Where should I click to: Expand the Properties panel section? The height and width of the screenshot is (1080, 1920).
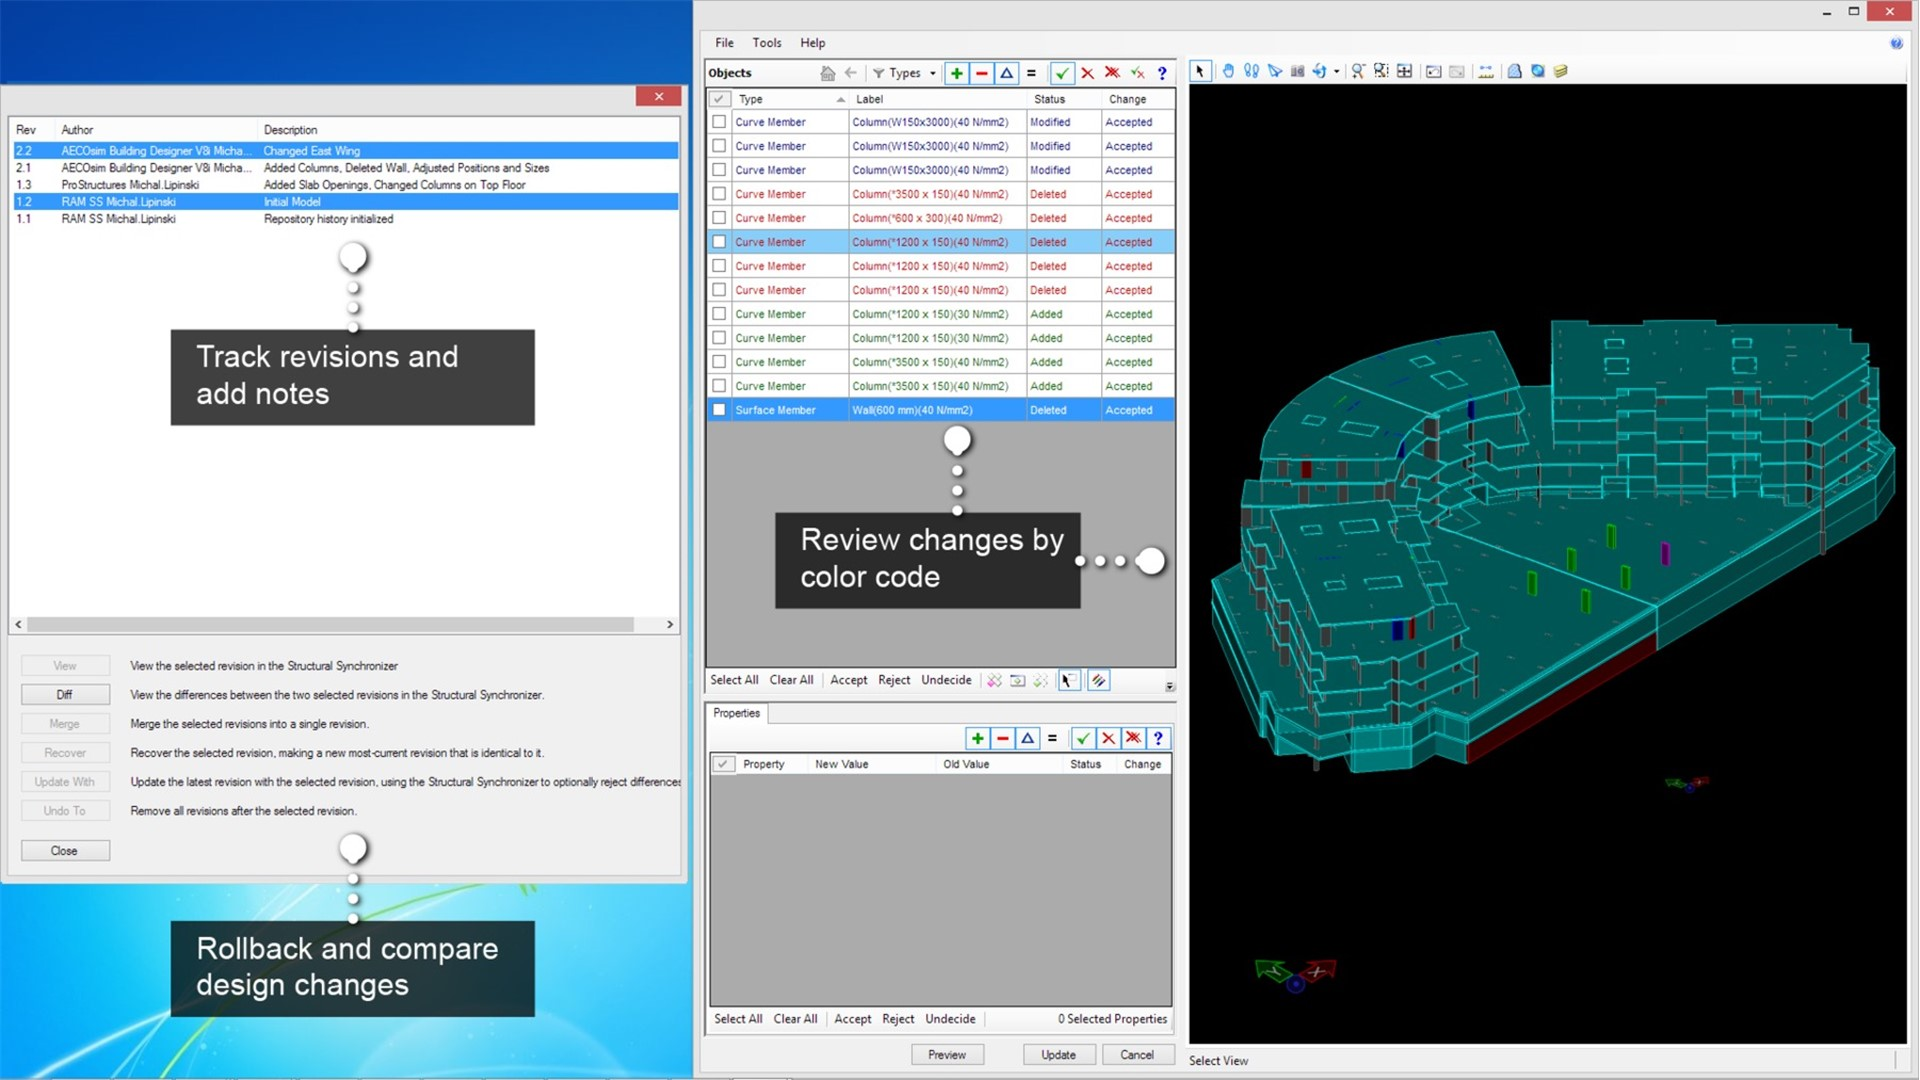pyautogui.click(x=737, y=712)
